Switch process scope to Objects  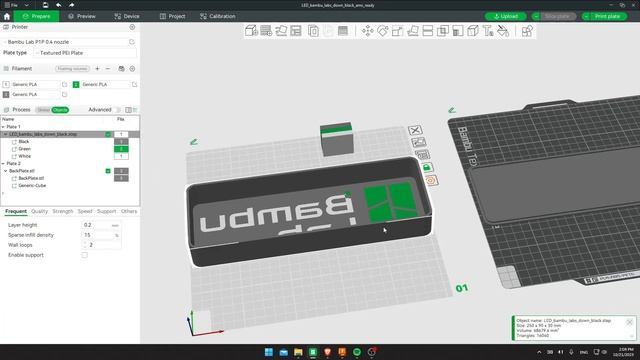(x=60, y=110)
